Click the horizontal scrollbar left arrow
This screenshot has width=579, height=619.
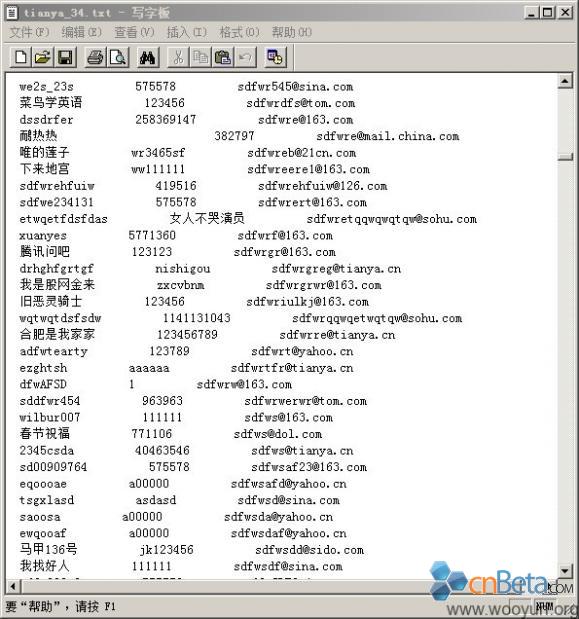13,586
